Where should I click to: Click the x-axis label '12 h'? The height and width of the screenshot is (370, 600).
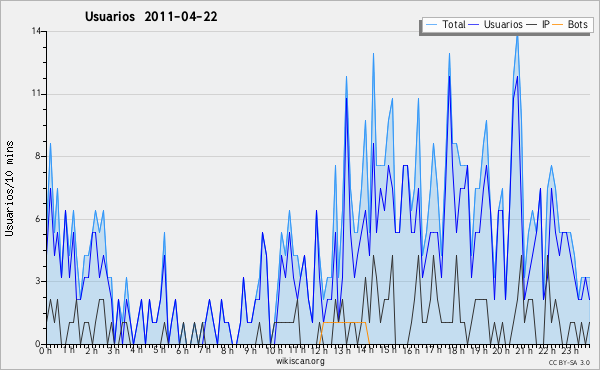320,350
